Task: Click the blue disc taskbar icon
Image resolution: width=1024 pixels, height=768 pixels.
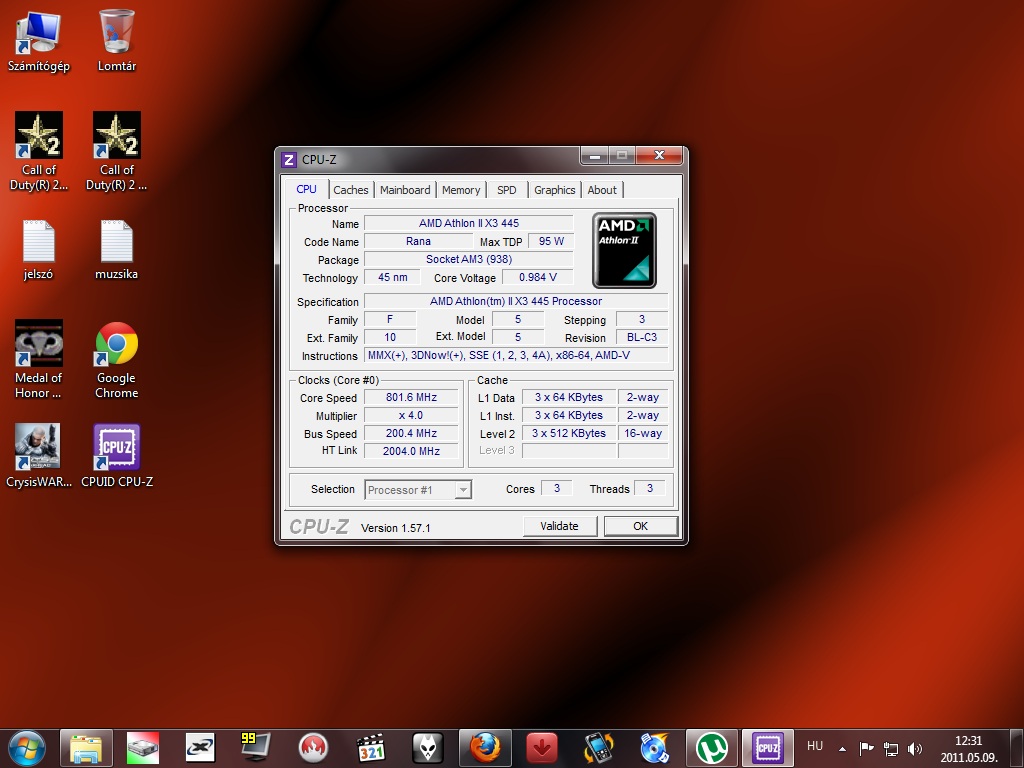Action: click(x=655, y=748)
